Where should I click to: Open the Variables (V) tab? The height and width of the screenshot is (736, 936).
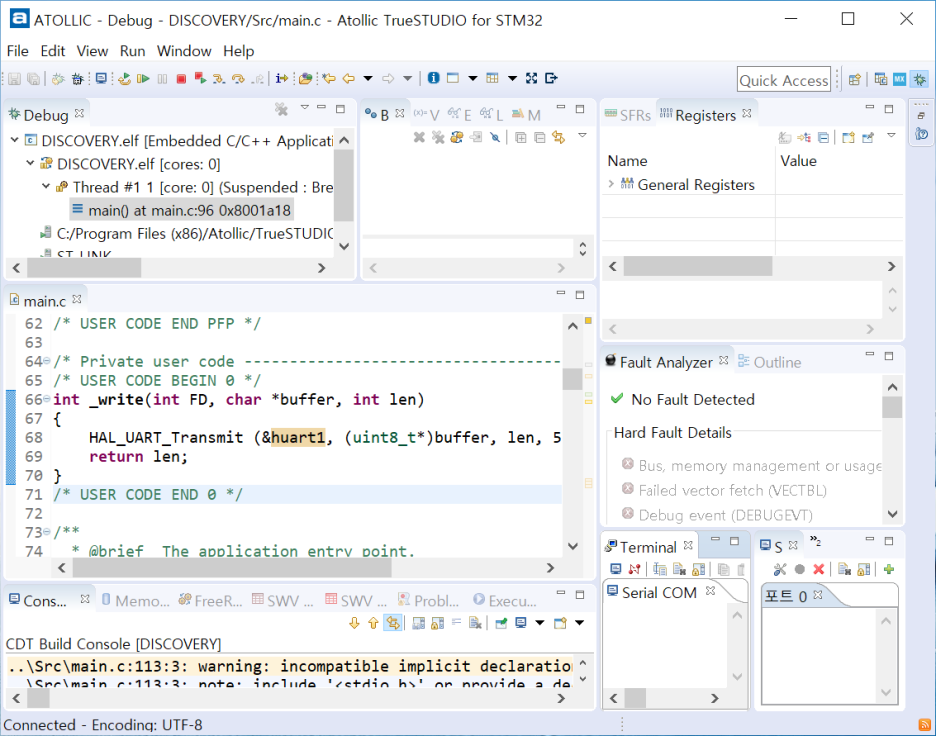click(x=426, y=115)
